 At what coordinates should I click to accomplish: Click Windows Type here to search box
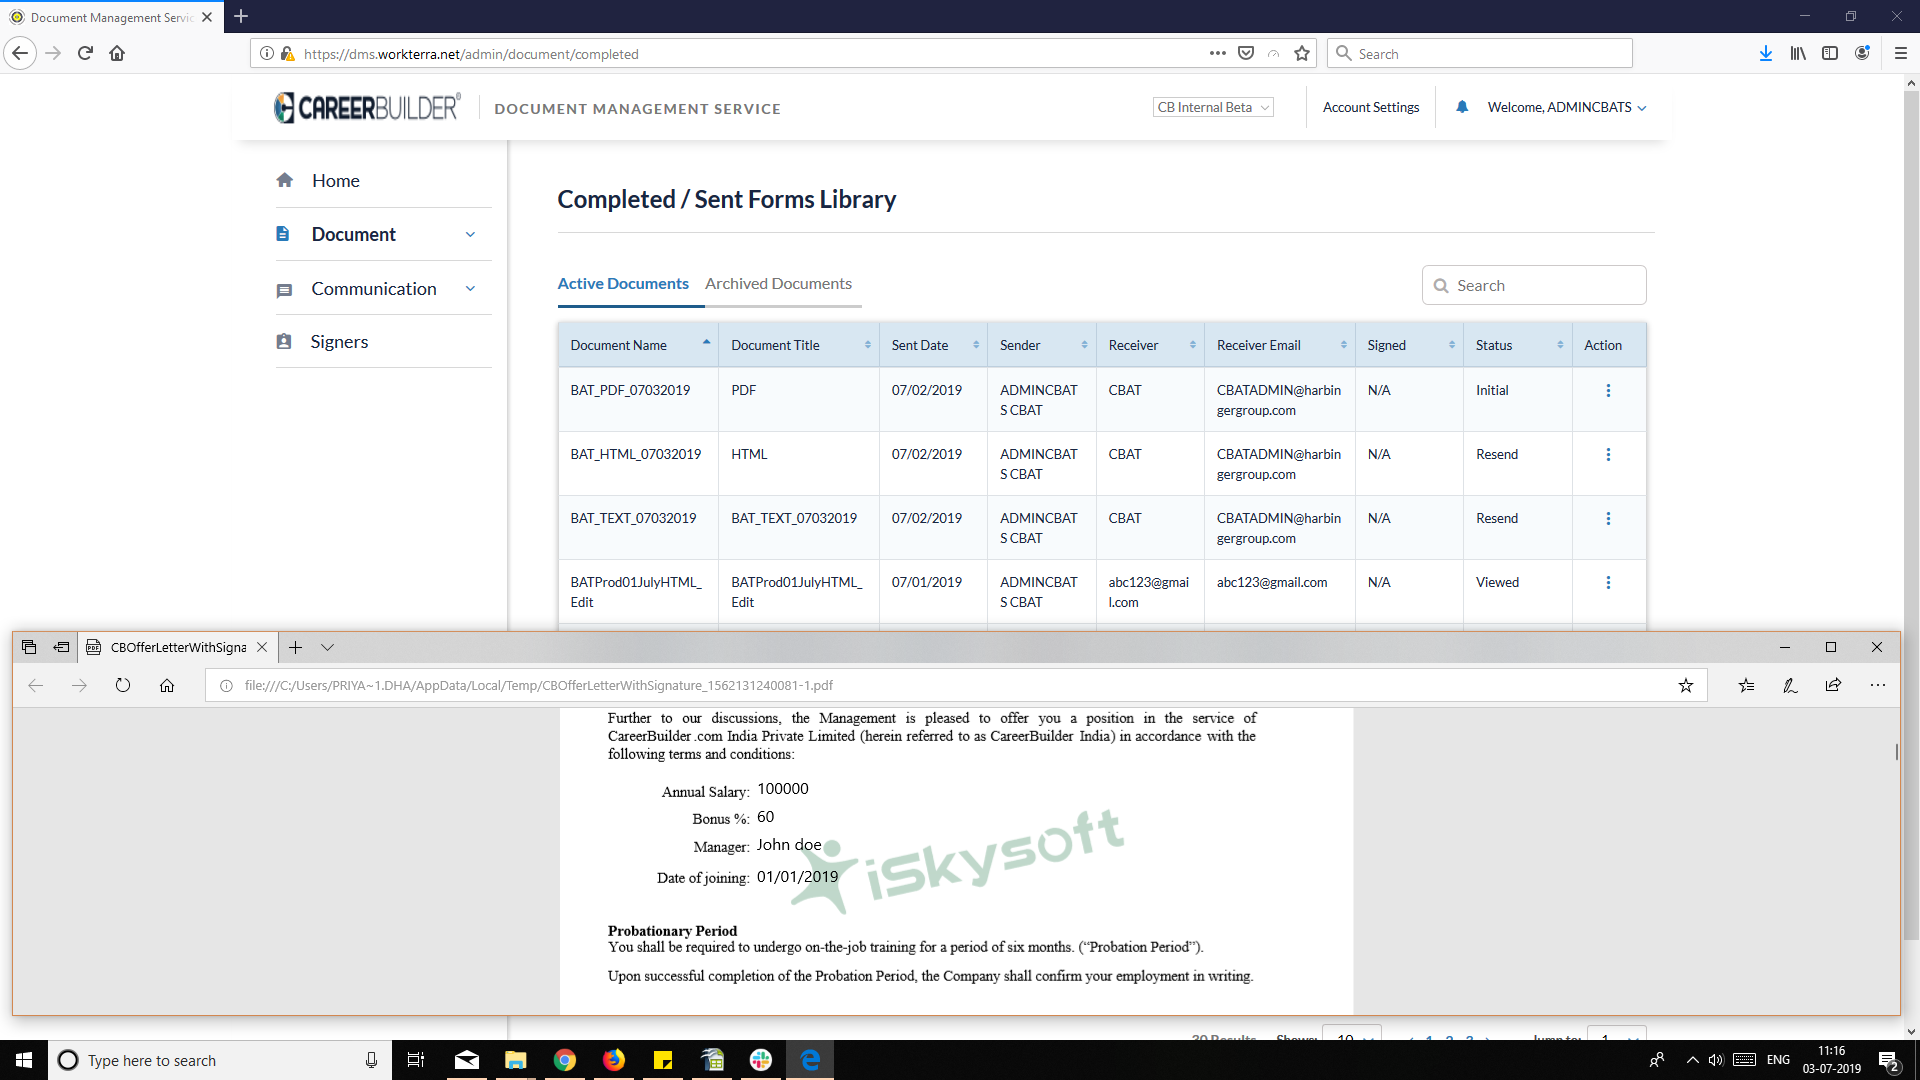(x=219, y=1060)
